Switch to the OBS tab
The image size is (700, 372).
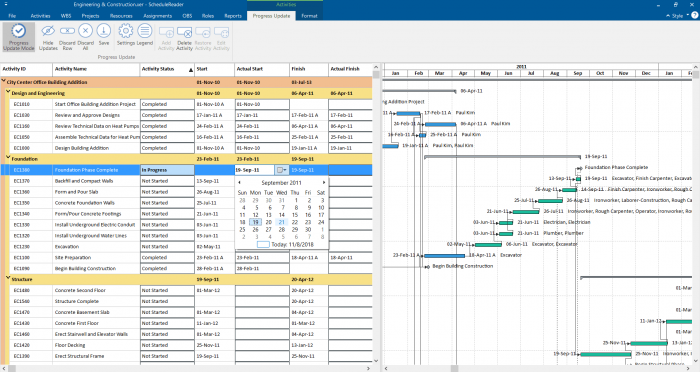point(187,16)
